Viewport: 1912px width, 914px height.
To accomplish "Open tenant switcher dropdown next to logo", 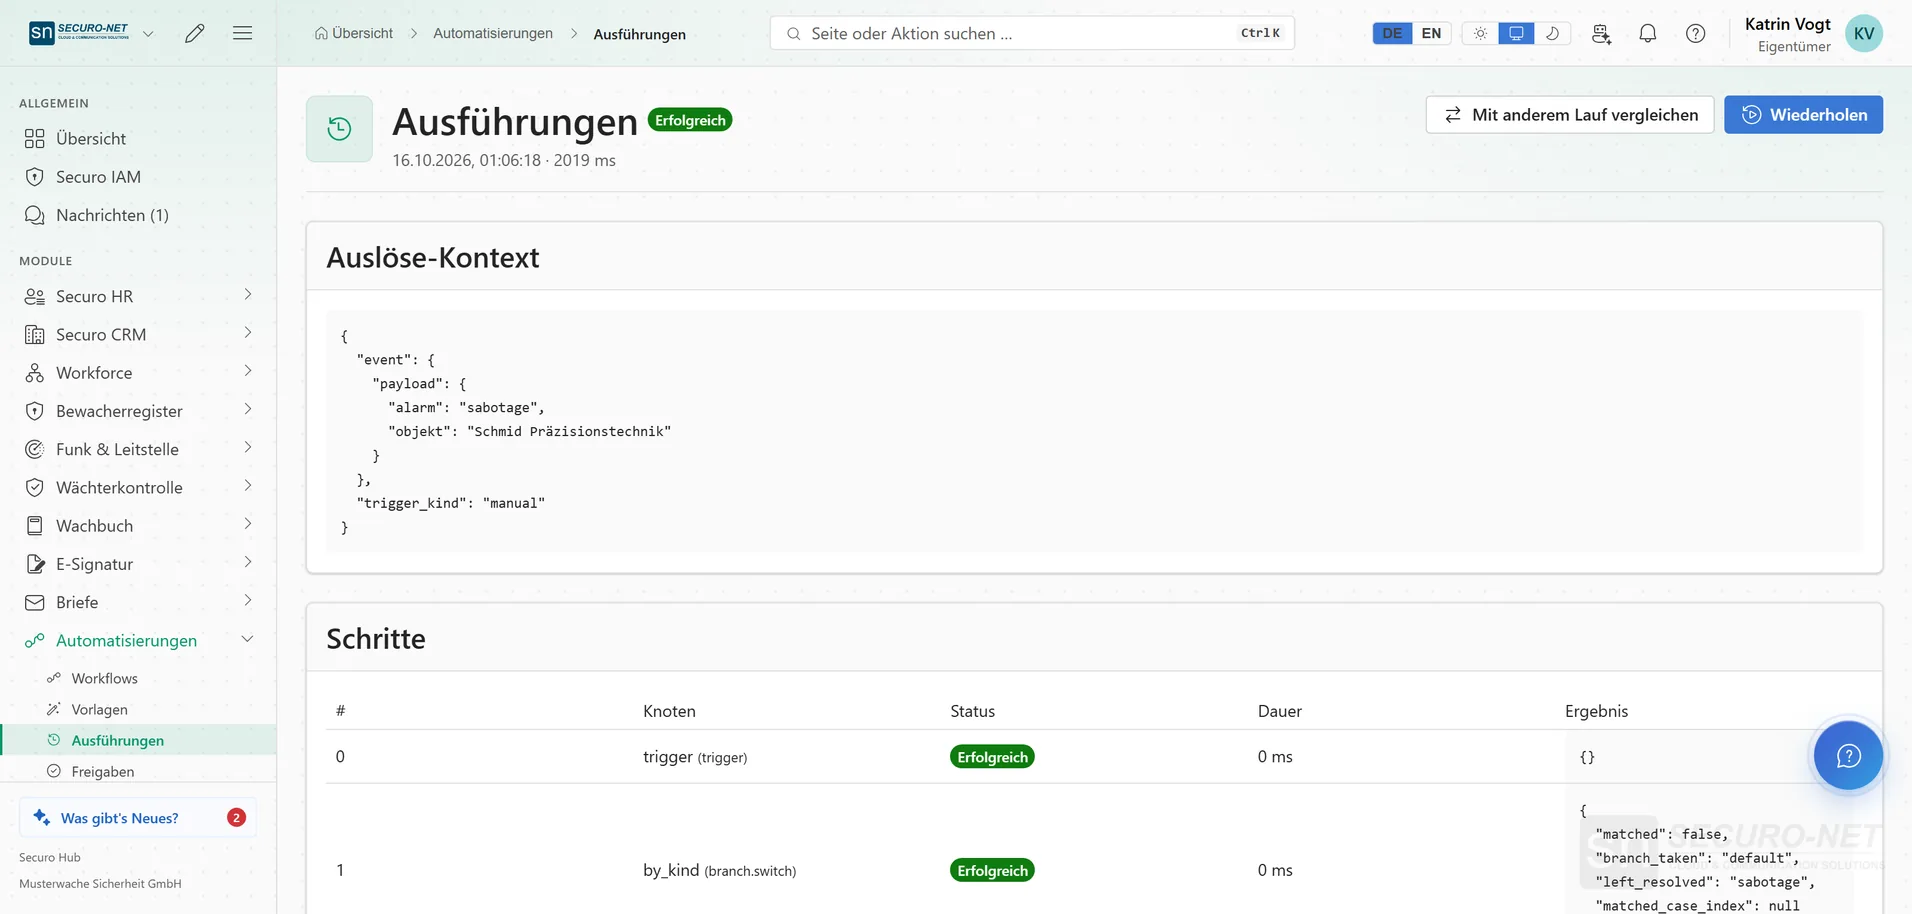I will click(148, 33).
